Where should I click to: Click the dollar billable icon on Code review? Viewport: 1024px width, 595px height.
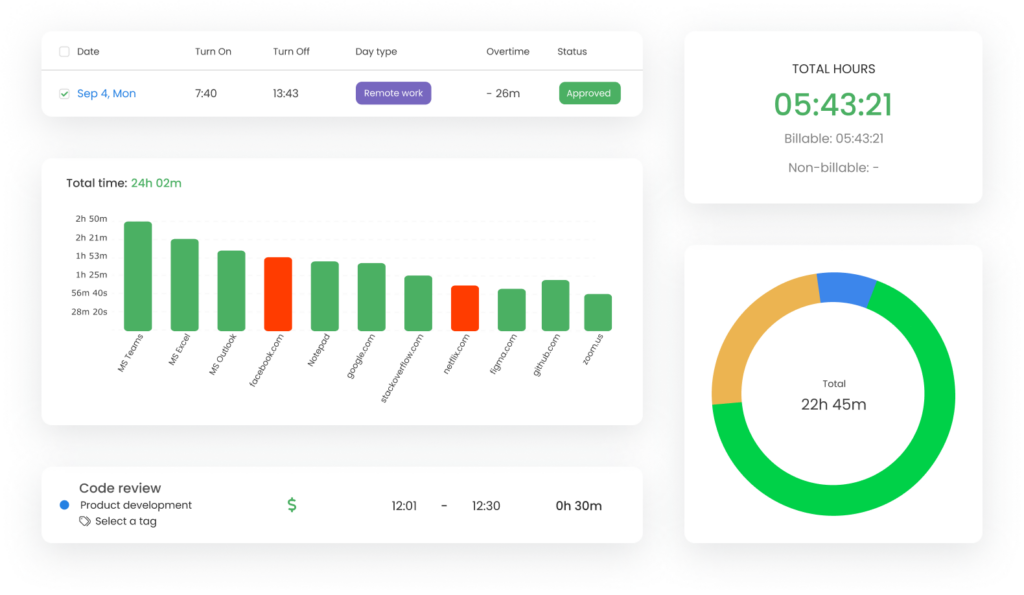(x=291, y=505)
